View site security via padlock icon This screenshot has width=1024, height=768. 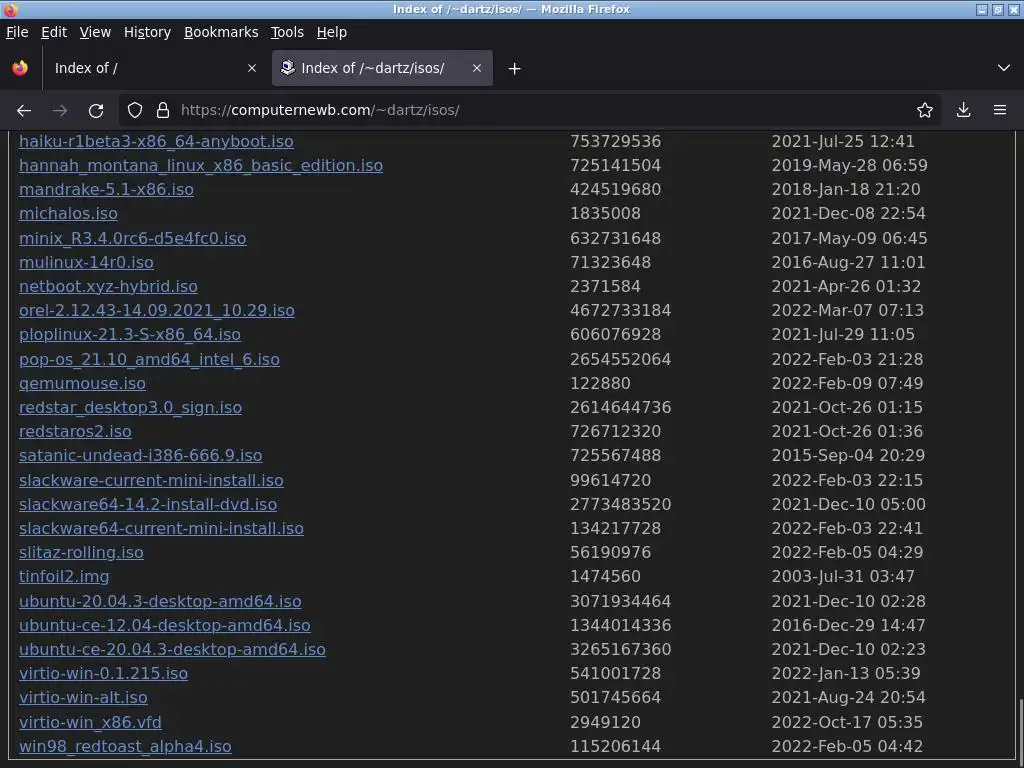pos(163,110)
